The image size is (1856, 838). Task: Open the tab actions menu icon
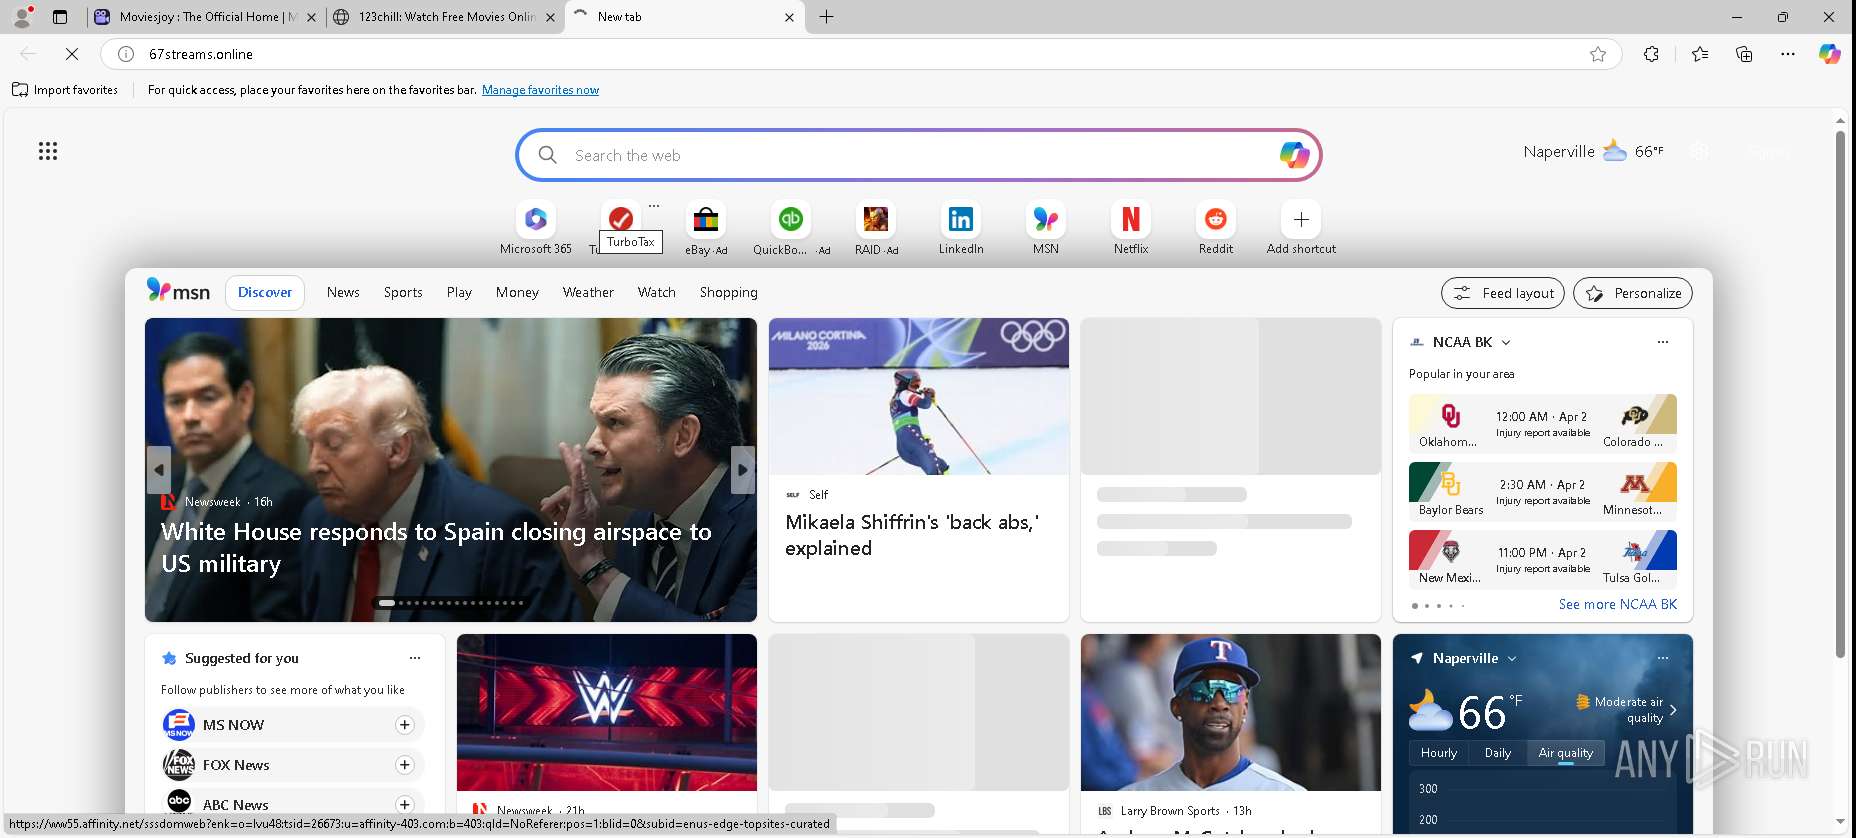click(x=60, y=17)
